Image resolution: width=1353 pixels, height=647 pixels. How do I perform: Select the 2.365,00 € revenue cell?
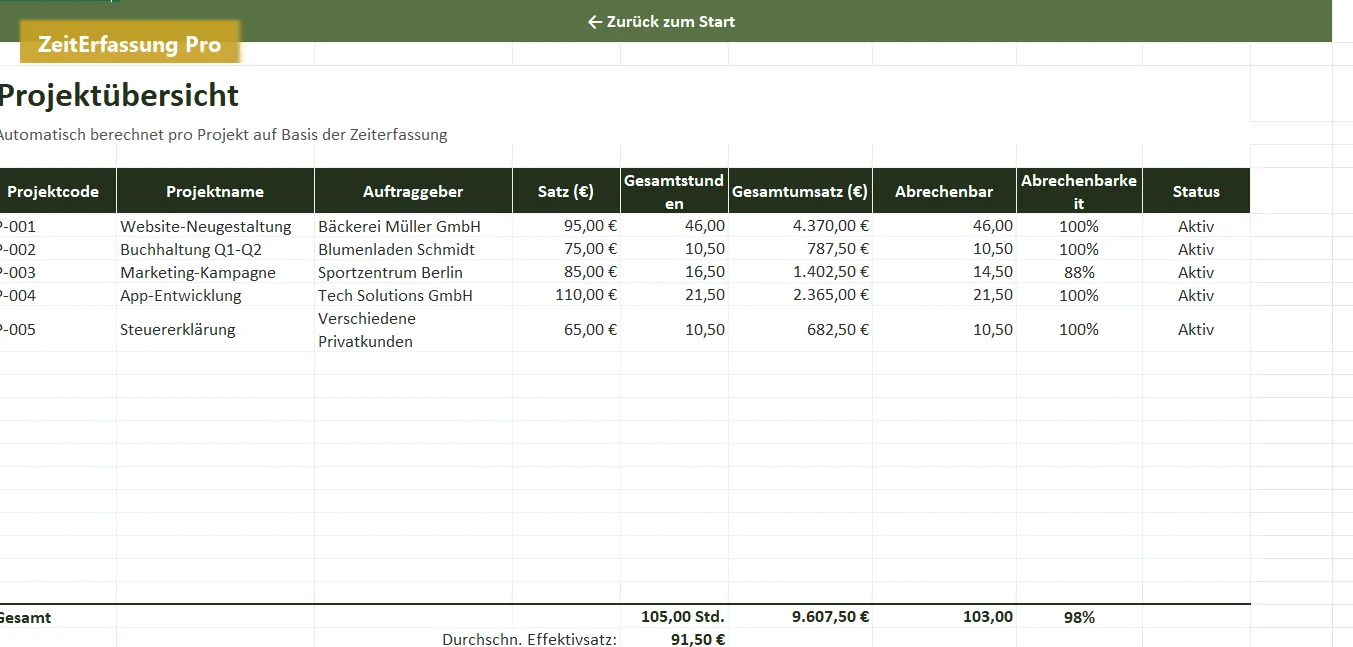tap(800, 295)
